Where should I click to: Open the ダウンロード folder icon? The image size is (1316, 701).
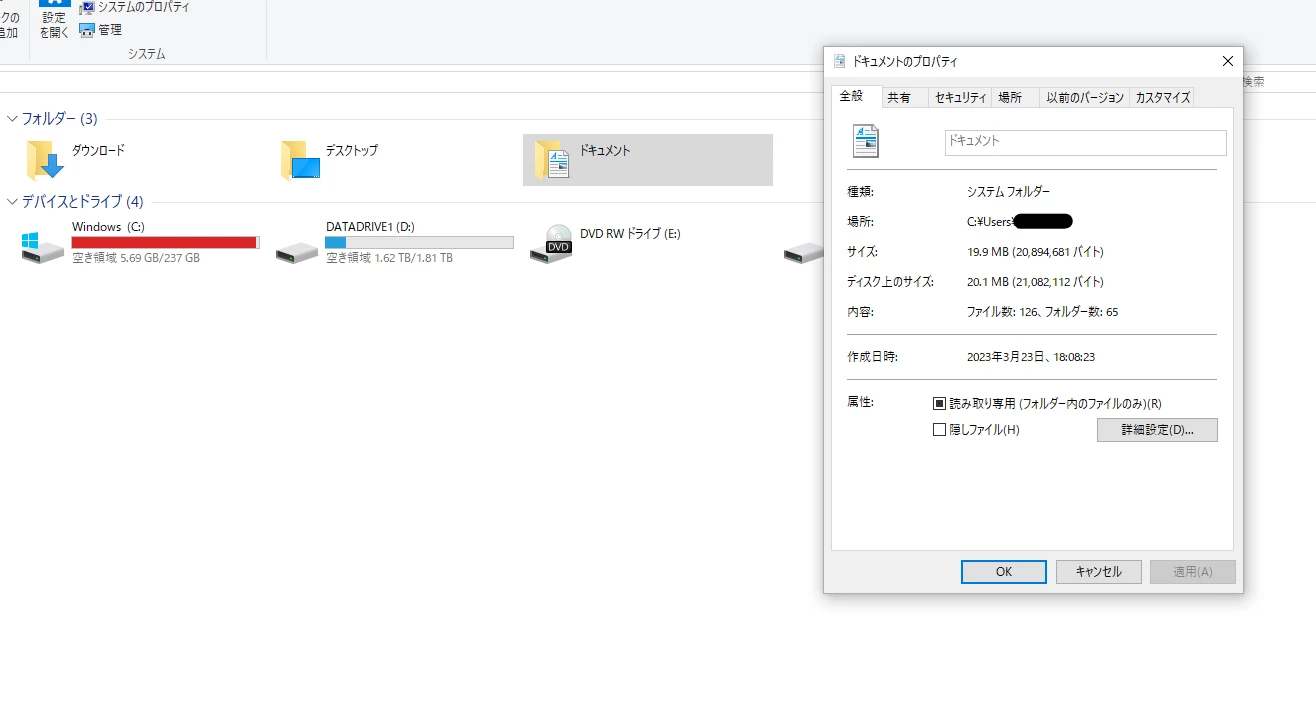[45, 160]
